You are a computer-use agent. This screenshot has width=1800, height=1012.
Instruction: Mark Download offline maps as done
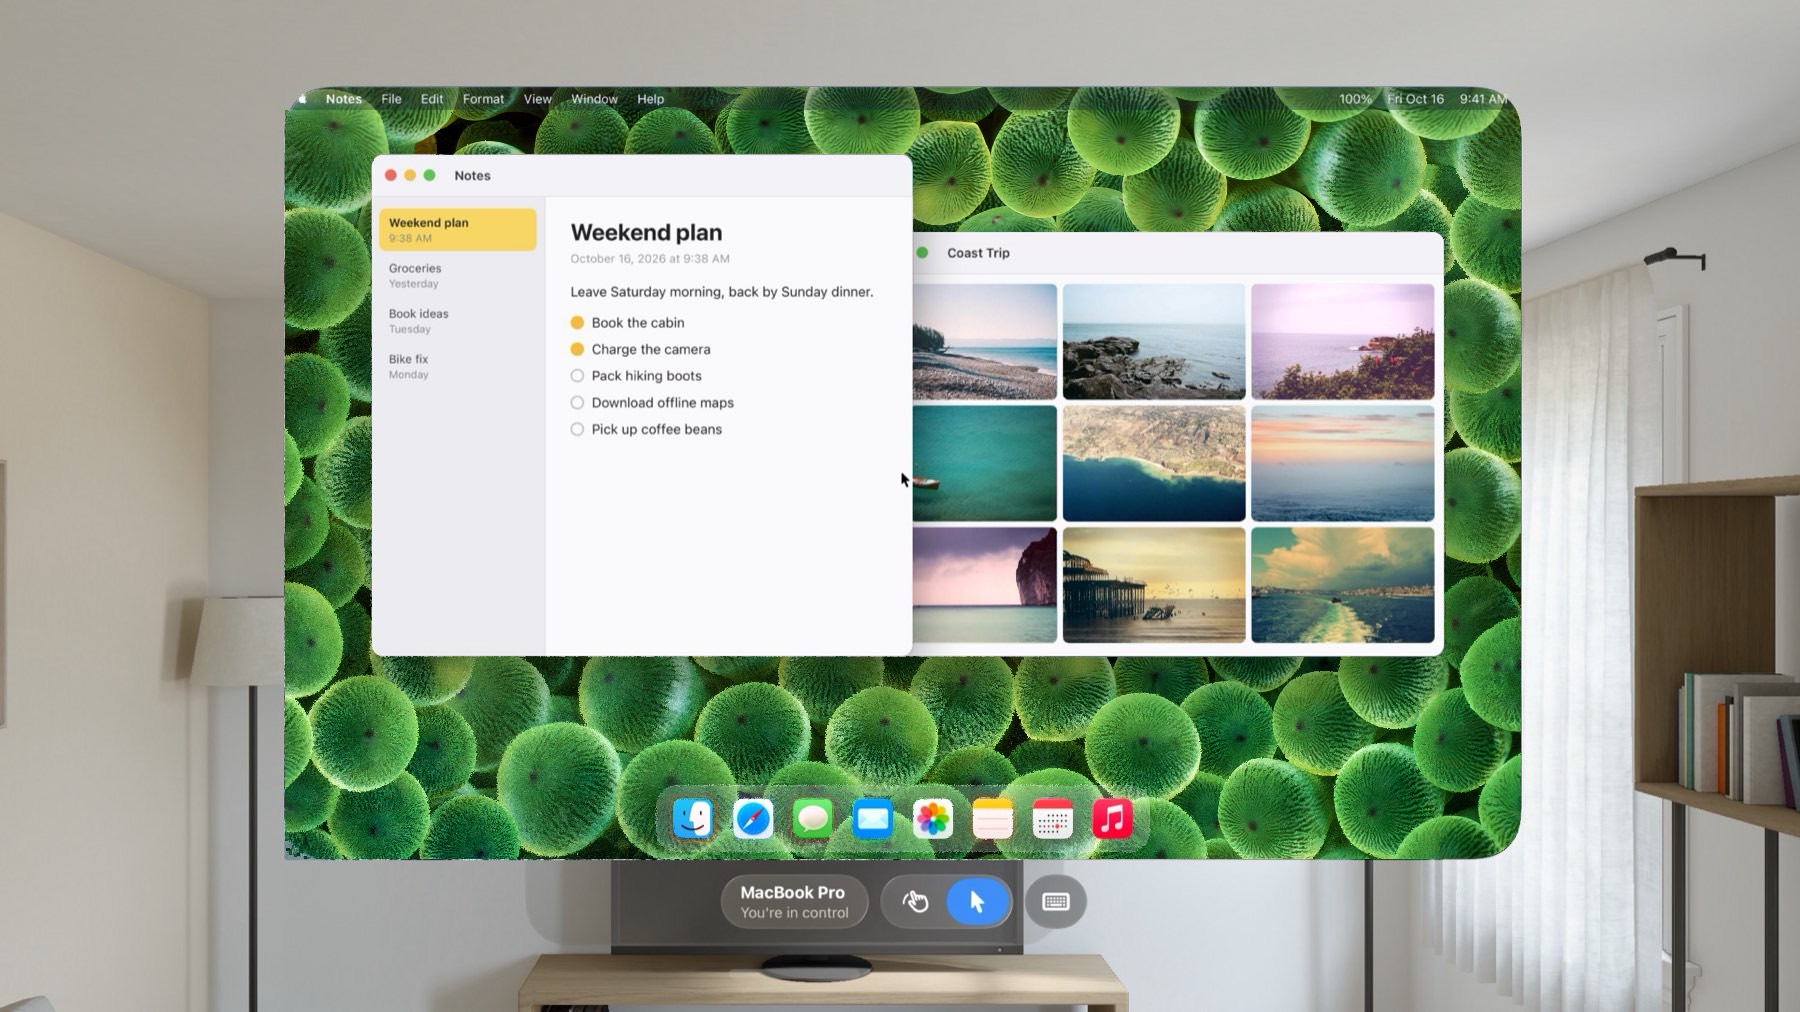pos(577,403)
